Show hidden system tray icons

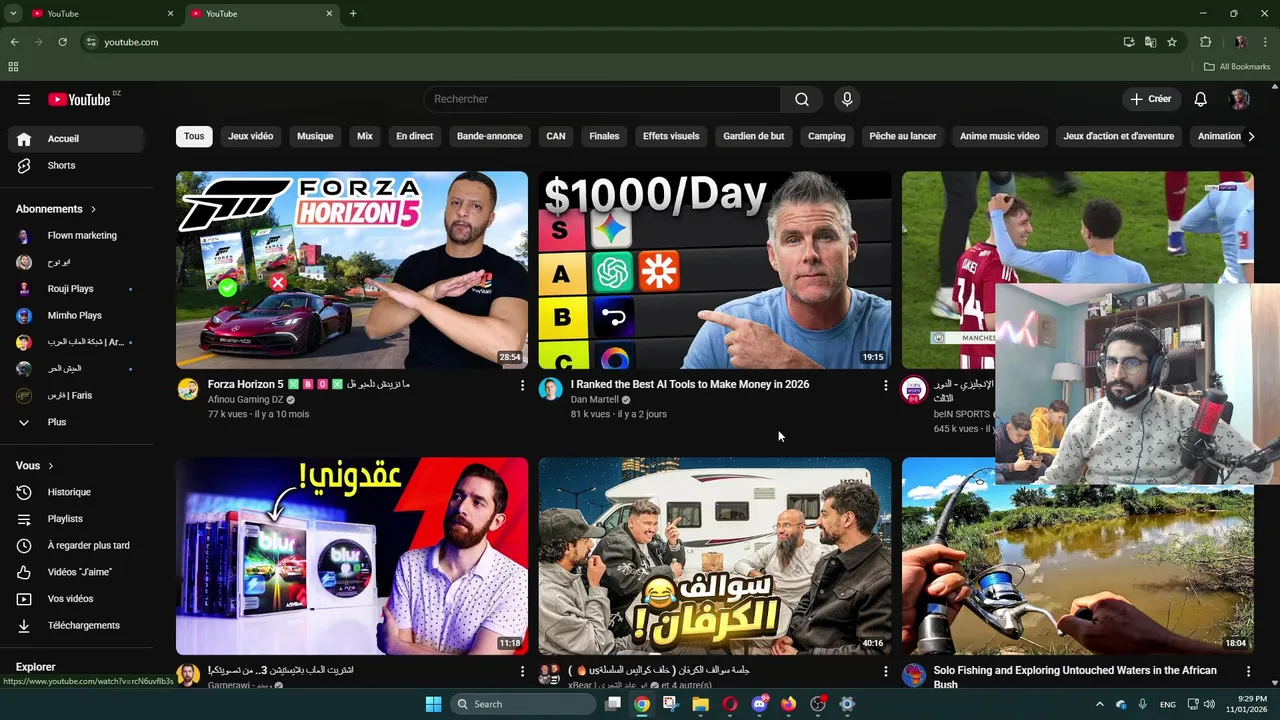(1100, 704)
